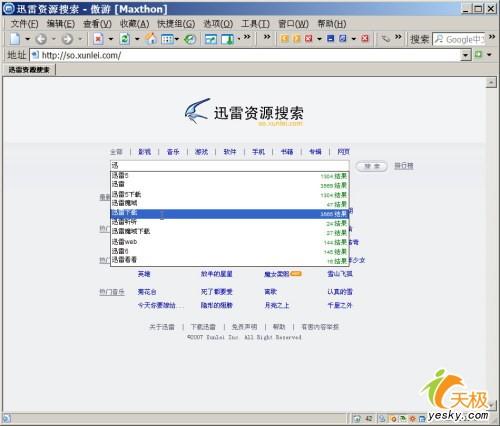The image size is (500, 426).
Task: Expand the dropdown arrow beside new page icon
Action: [x=28, y=39]
